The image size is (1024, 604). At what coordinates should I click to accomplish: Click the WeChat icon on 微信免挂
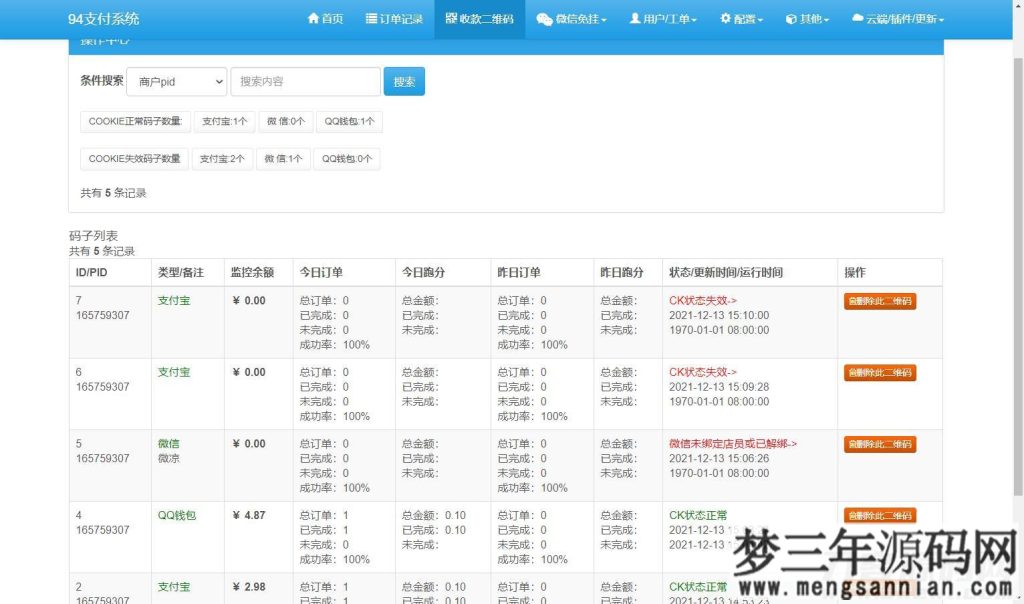coord(543,18)
